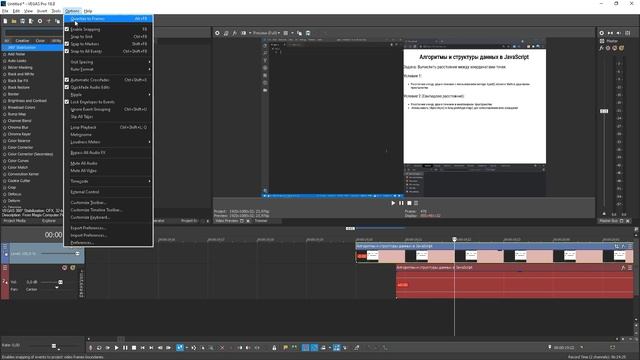Screen dimensions: 640x360
Task: Uncheck Enable Snapping in the Options menu
Action: (x=108, y=29)
